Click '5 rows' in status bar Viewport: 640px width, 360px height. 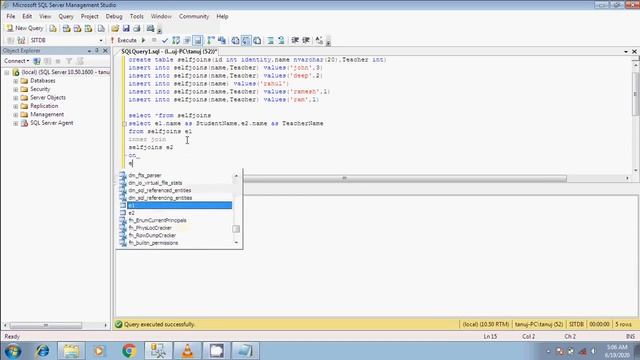click(623, 324)
